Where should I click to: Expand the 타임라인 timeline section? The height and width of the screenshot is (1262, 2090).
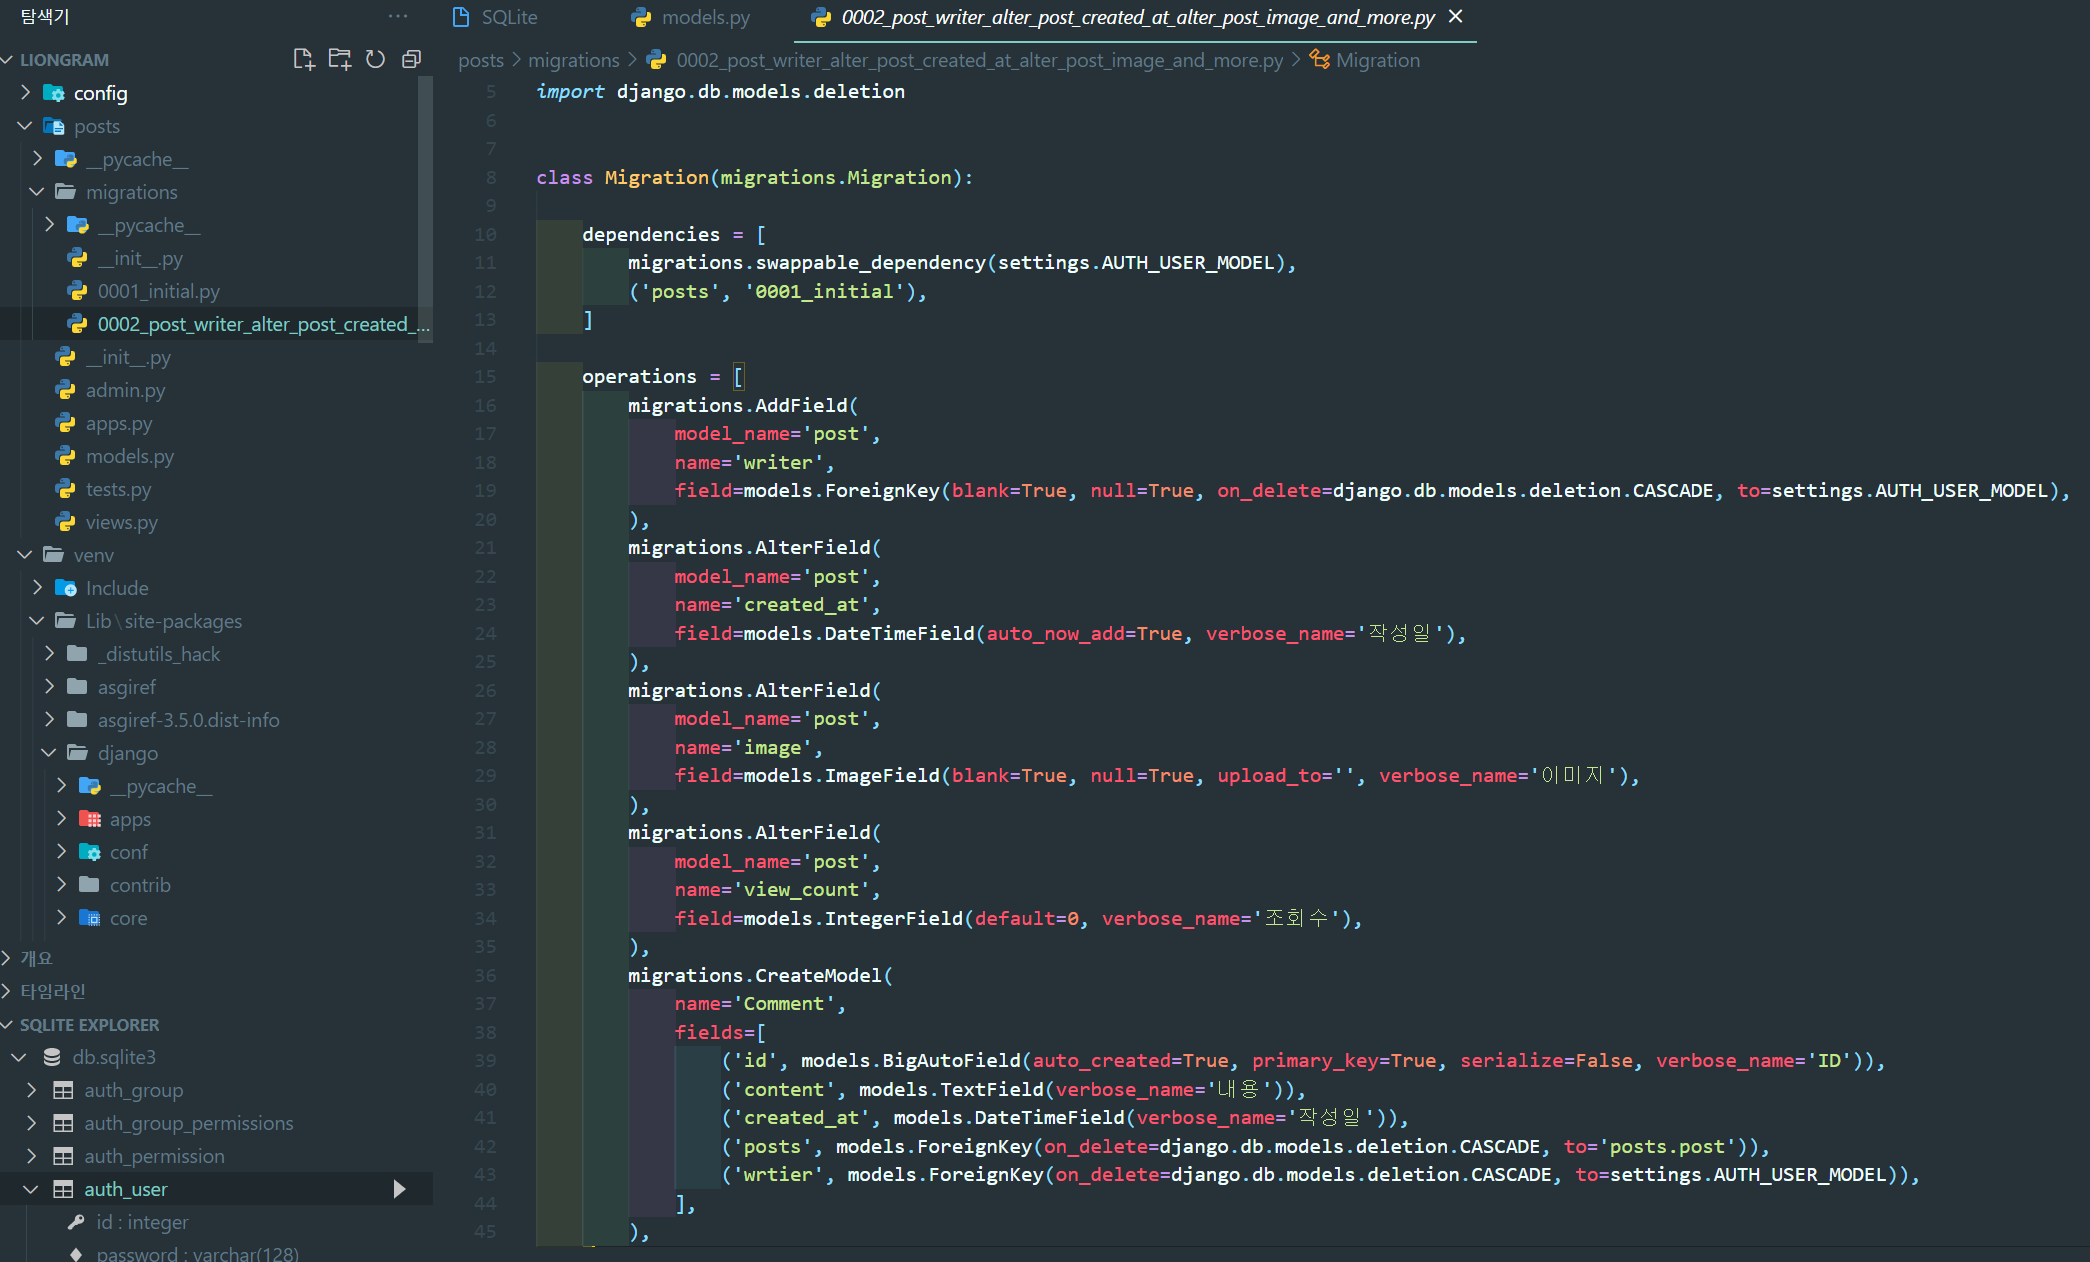point(8,991)
